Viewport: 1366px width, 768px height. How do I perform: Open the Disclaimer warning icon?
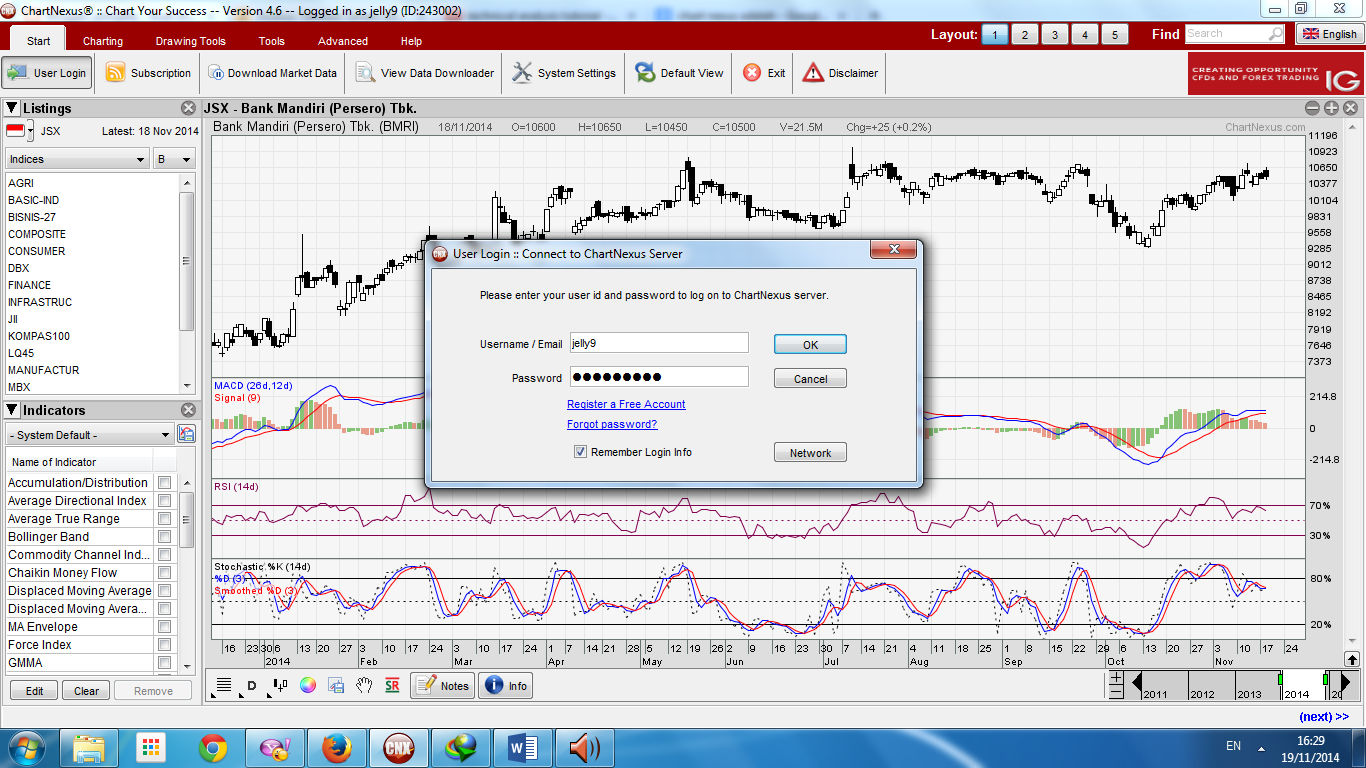click(813, 73)
